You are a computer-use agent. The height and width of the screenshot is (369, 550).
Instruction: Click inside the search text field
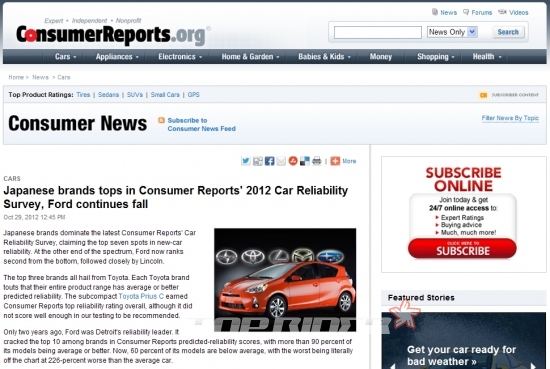378,32
